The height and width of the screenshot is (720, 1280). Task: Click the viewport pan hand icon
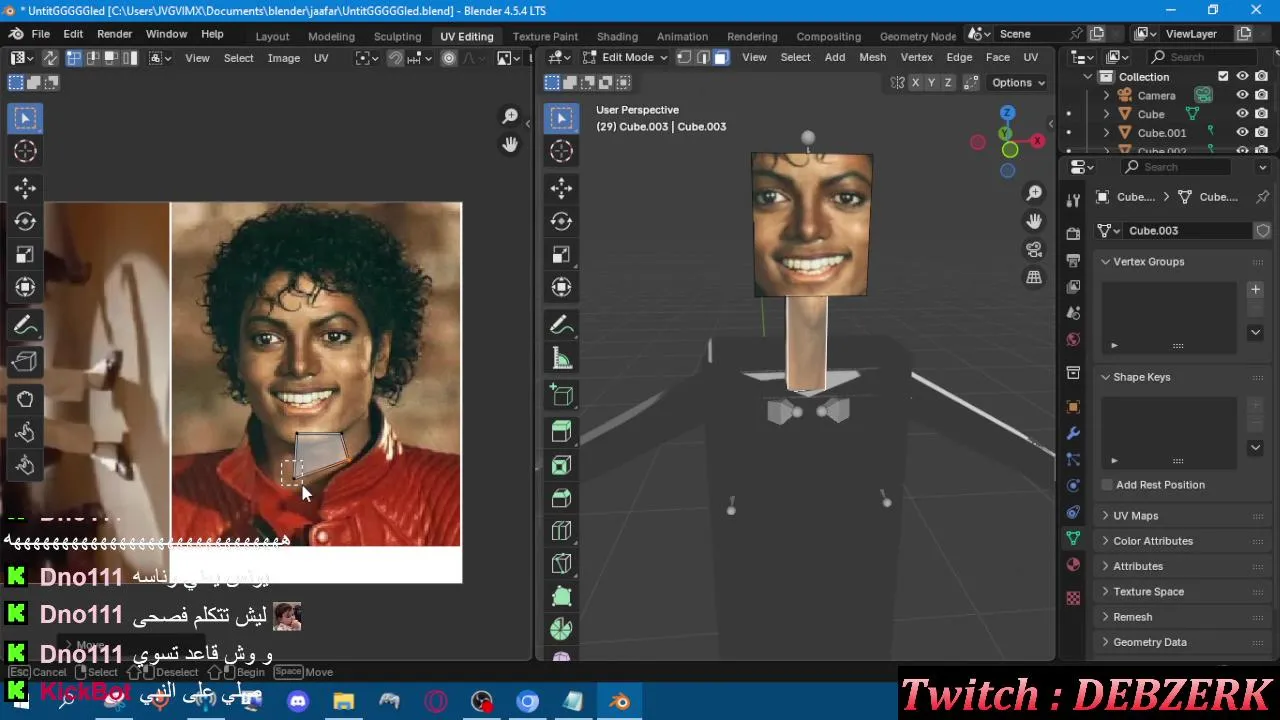tap(1034, 221)
